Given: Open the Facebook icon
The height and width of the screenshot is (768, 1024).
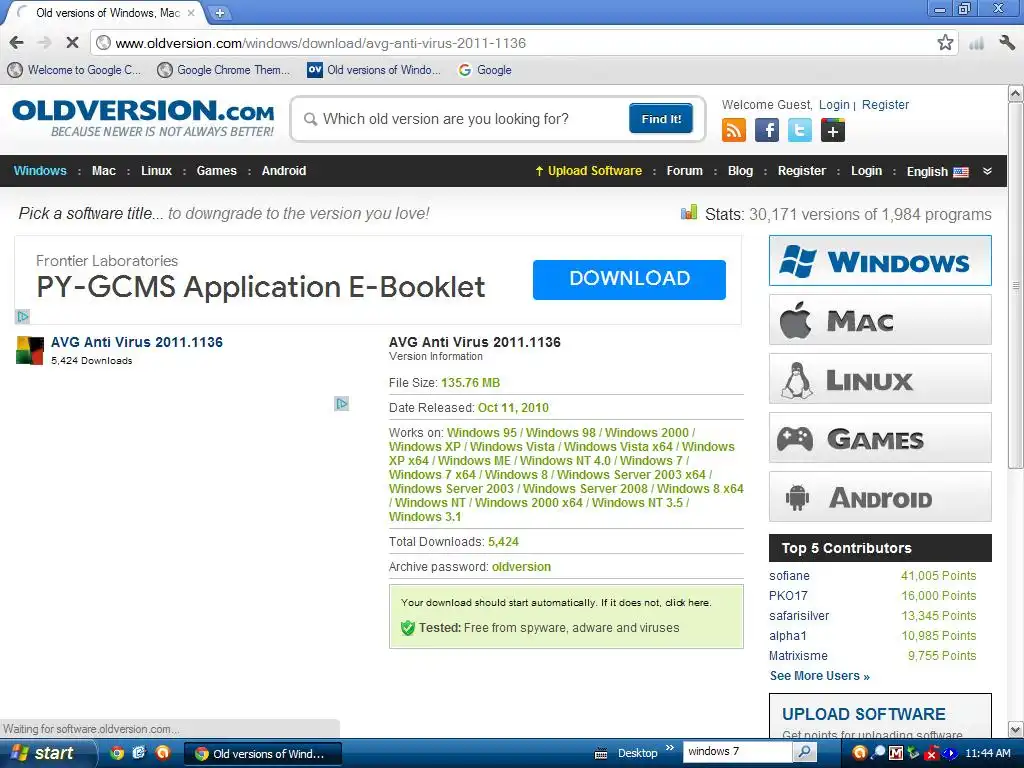Looking at the screenshot, I should point(767,131).
